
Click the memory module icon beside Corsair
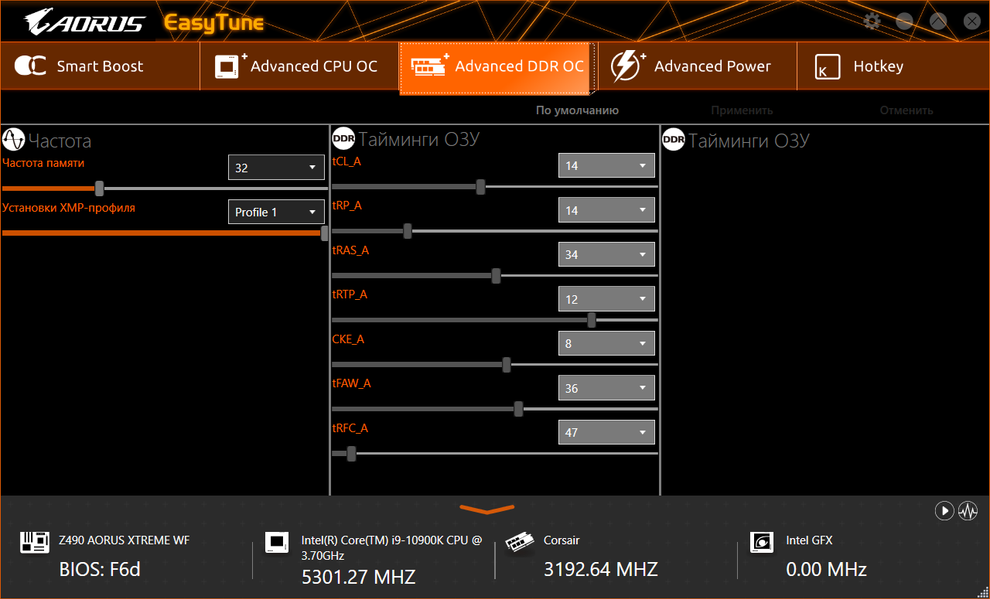pos(520,543)
